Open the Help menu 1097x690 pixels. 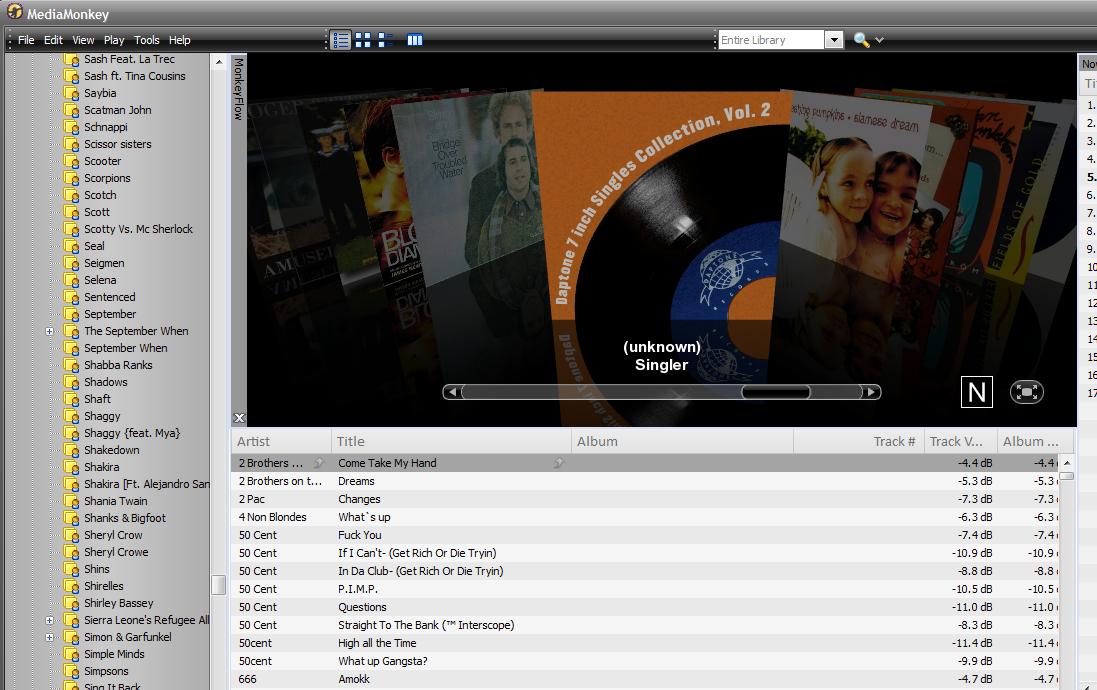click(179, 40)
